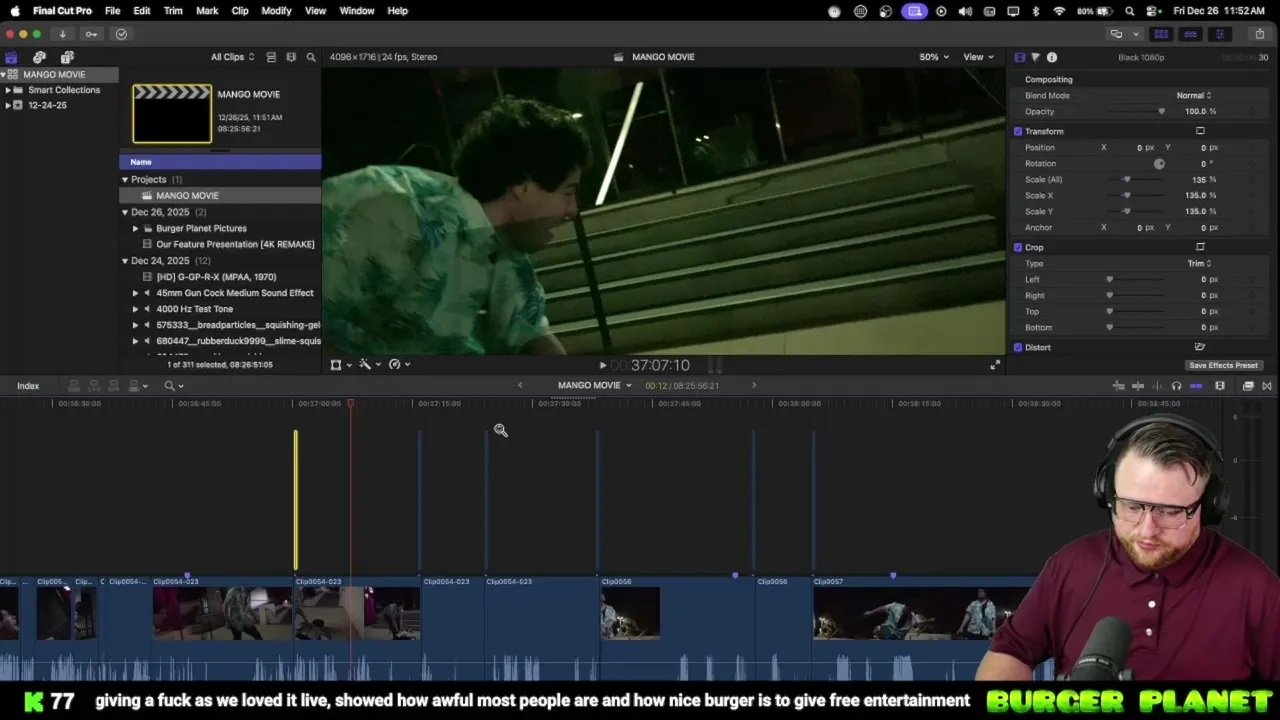Show the Info inspector icon

click(1052, 57)
